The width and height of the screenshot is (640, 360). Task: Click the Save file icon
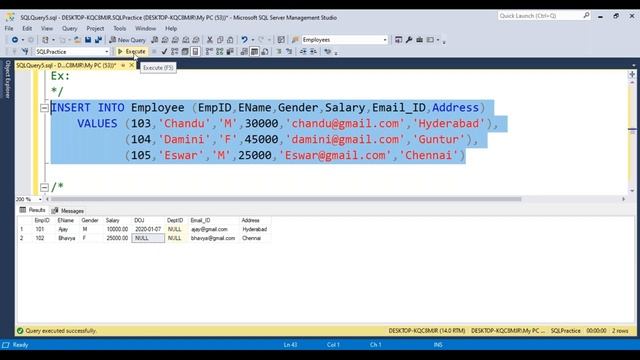88,40
